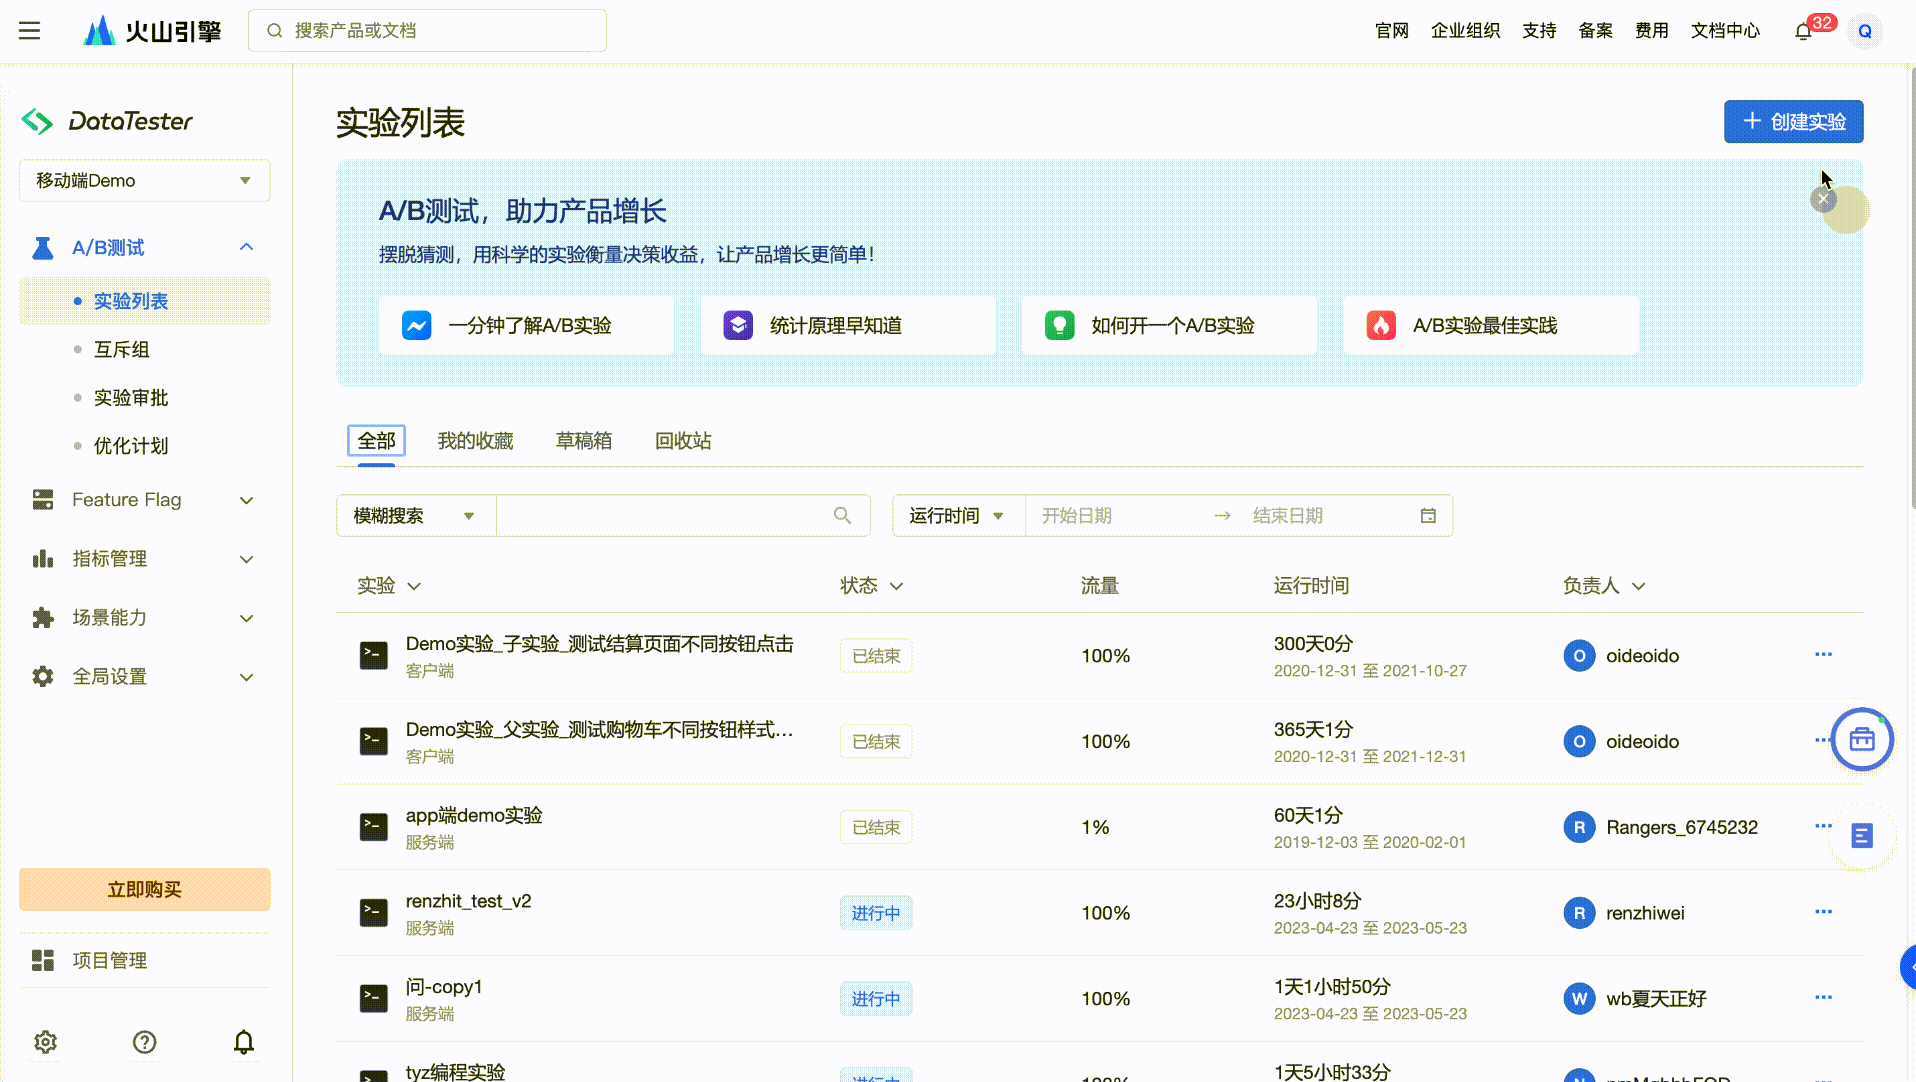Image resolution: width=1916 pixels, height=1082 pixels.
Task: Click the calendar icon in date range
Action: (x=1428, y=516)
